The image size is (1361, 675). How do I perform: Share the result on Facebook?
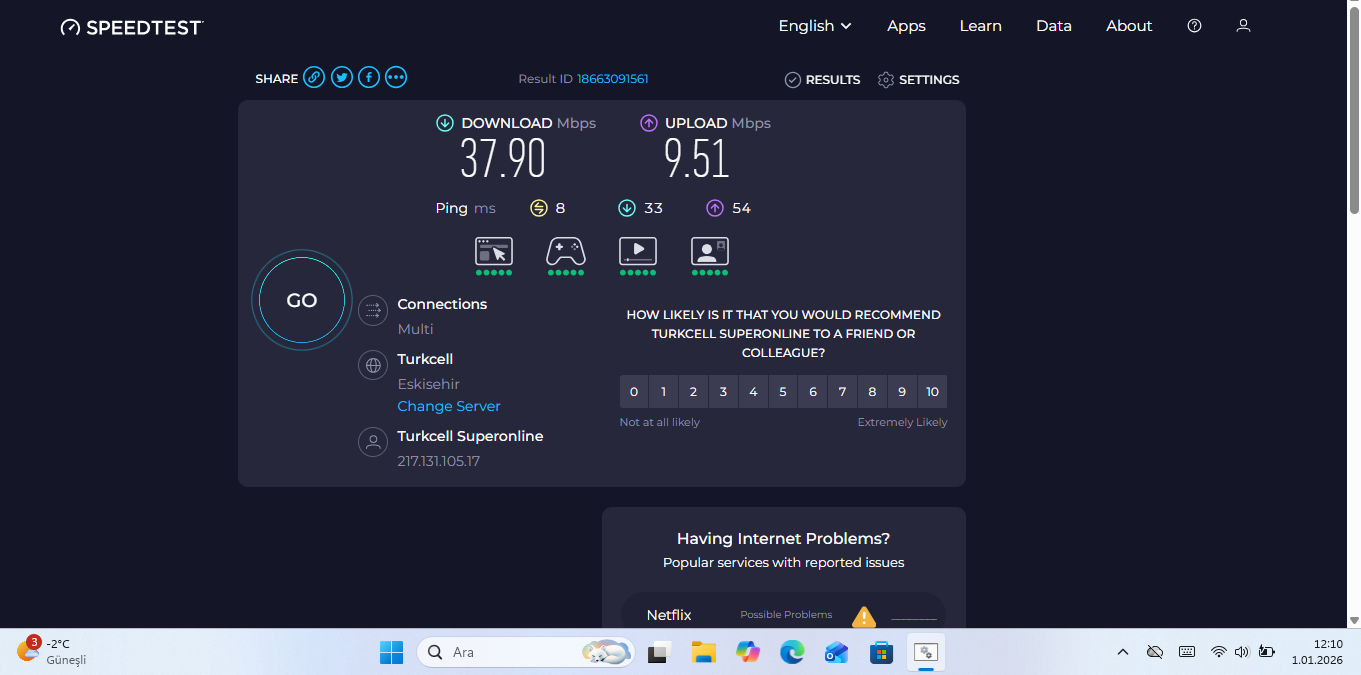click(x=369, y=77)
